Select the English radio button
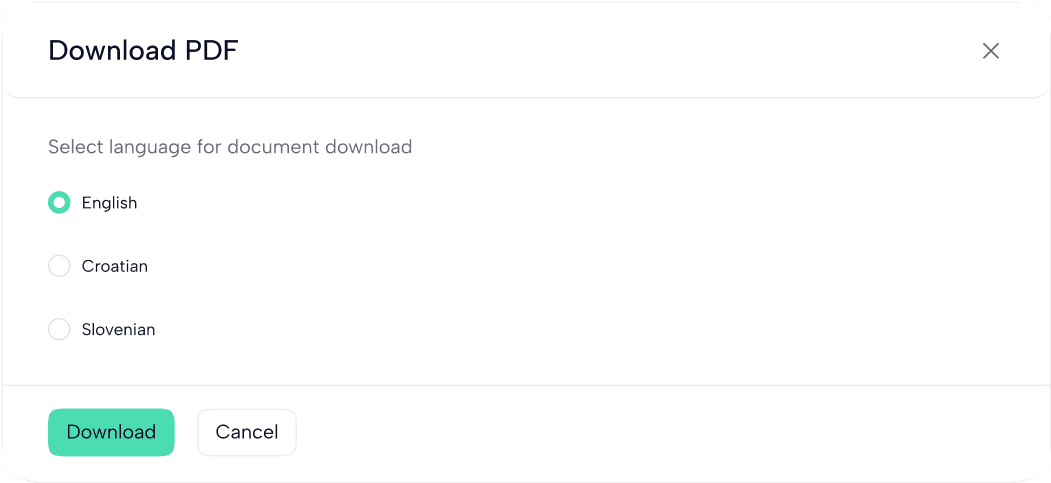 coord(59,203)
